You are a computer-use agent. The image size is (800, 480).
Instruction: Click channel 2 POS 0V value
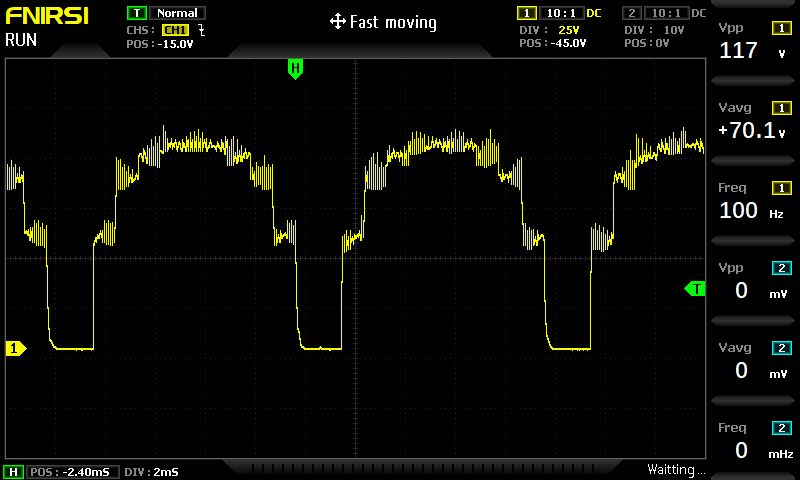pos(662,43)
